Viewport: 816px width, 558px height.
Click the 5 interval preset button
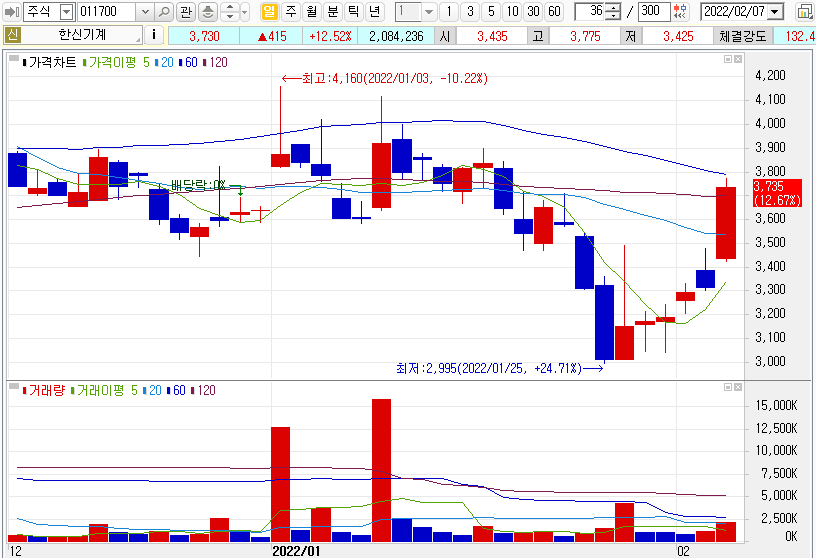coord(491,11)
